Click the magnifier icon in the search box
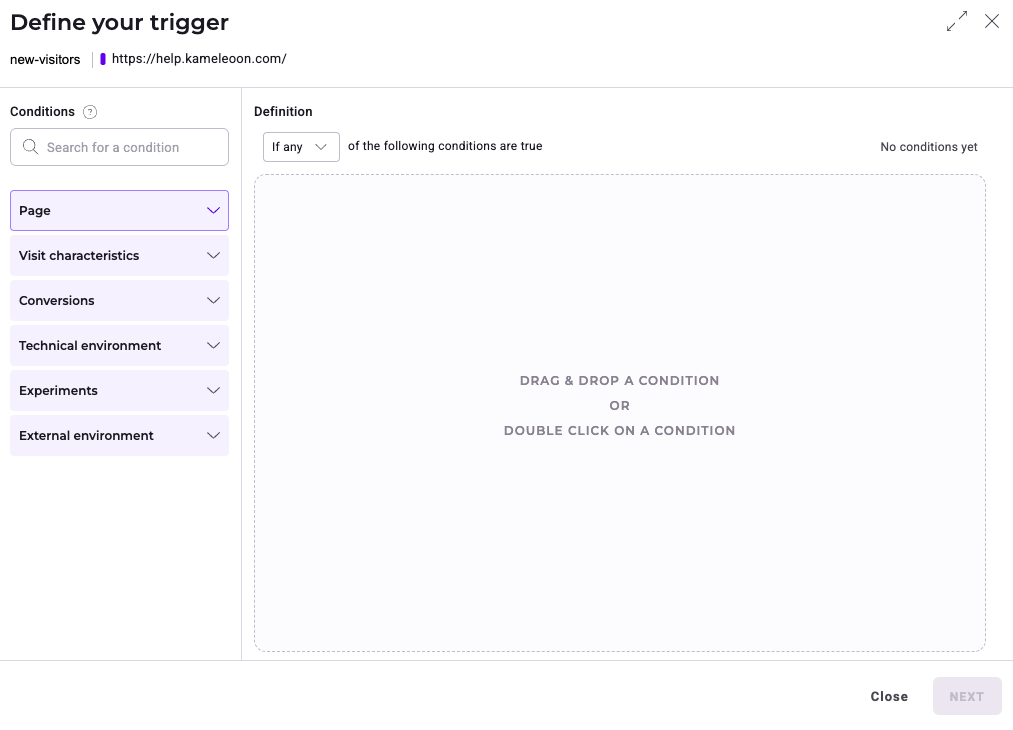Screen dimensions: 1013x730 tap(30, 147)
